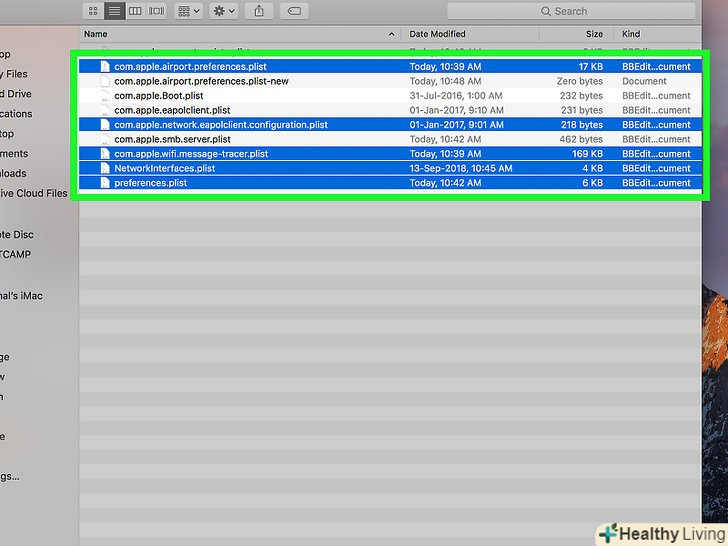Image resolution: width=728 pixels, height=546 pixels.
Task: Switch to Cover Flow view
Action: (156, 11)
